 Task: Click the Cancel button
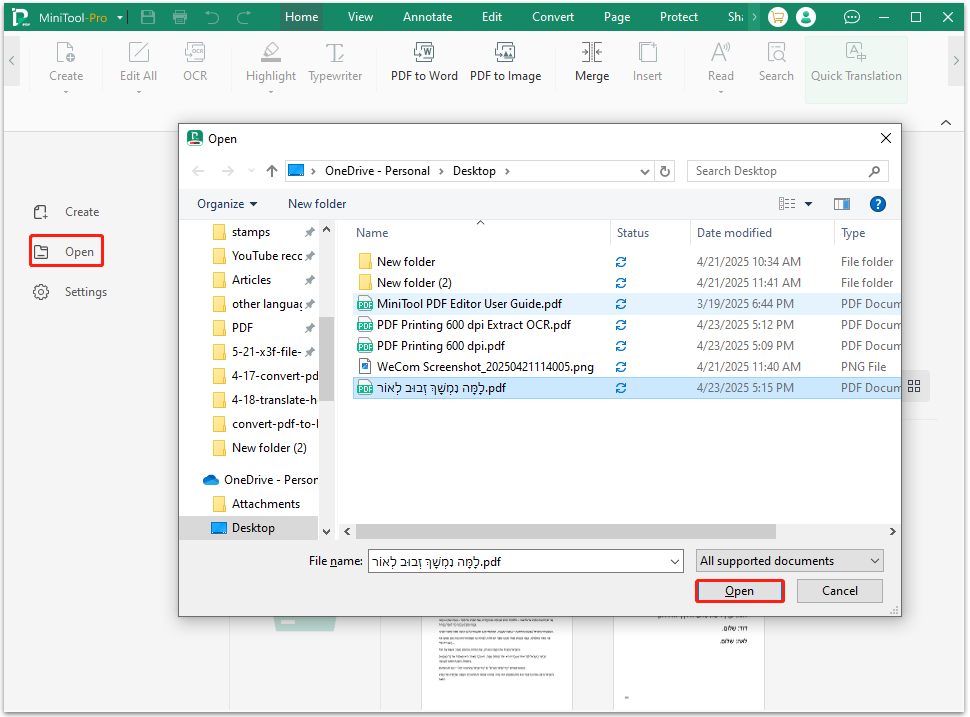pyautogui.click(x=839, y=591)
